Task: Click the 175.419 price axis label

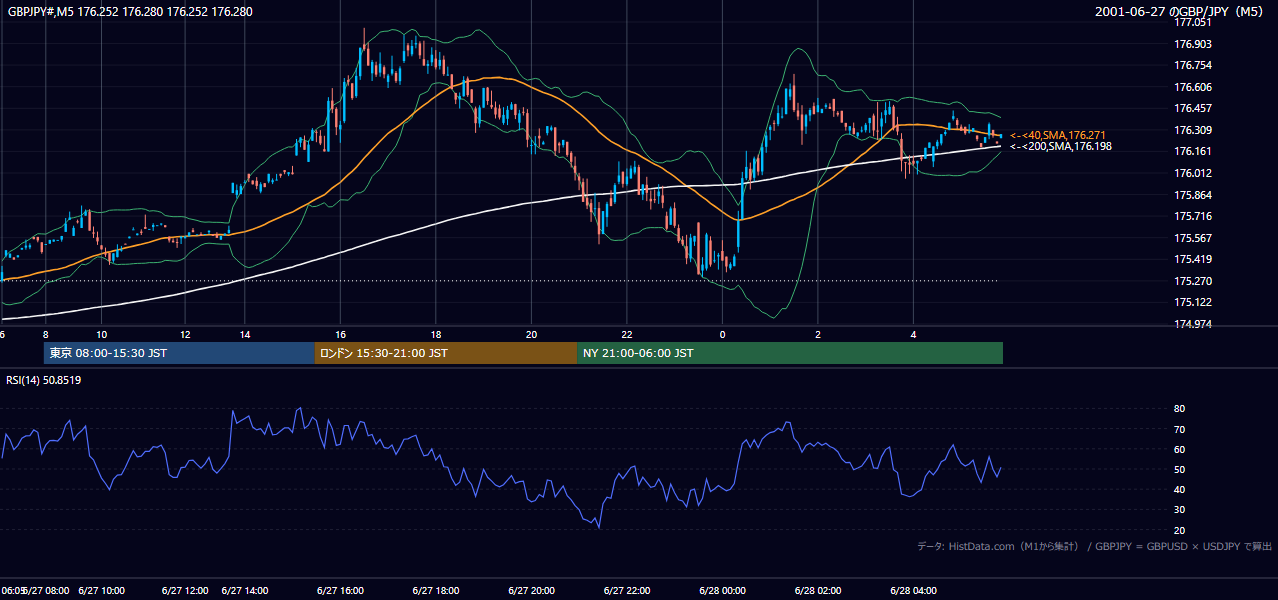Action: coord(1193,259)
